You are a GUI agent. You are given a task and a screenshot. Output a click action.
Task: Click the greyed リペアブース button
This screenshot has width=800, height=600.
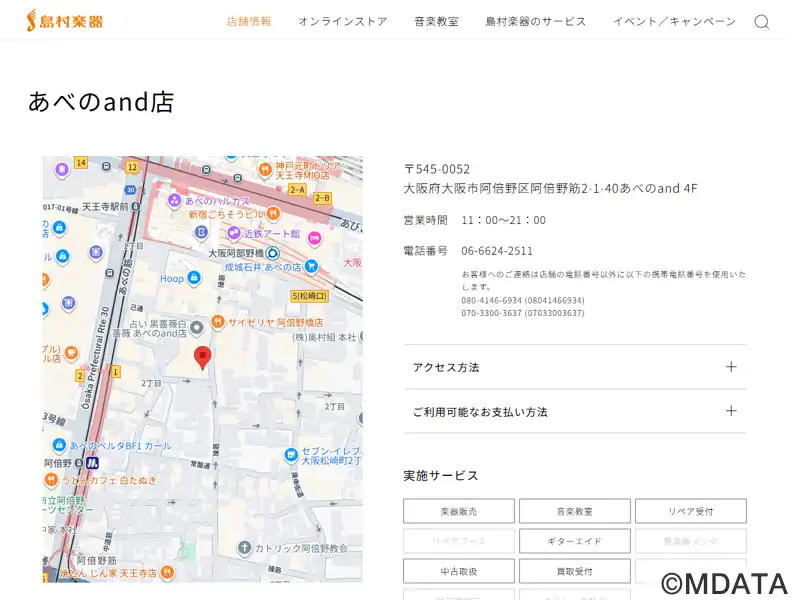[459, 541]
